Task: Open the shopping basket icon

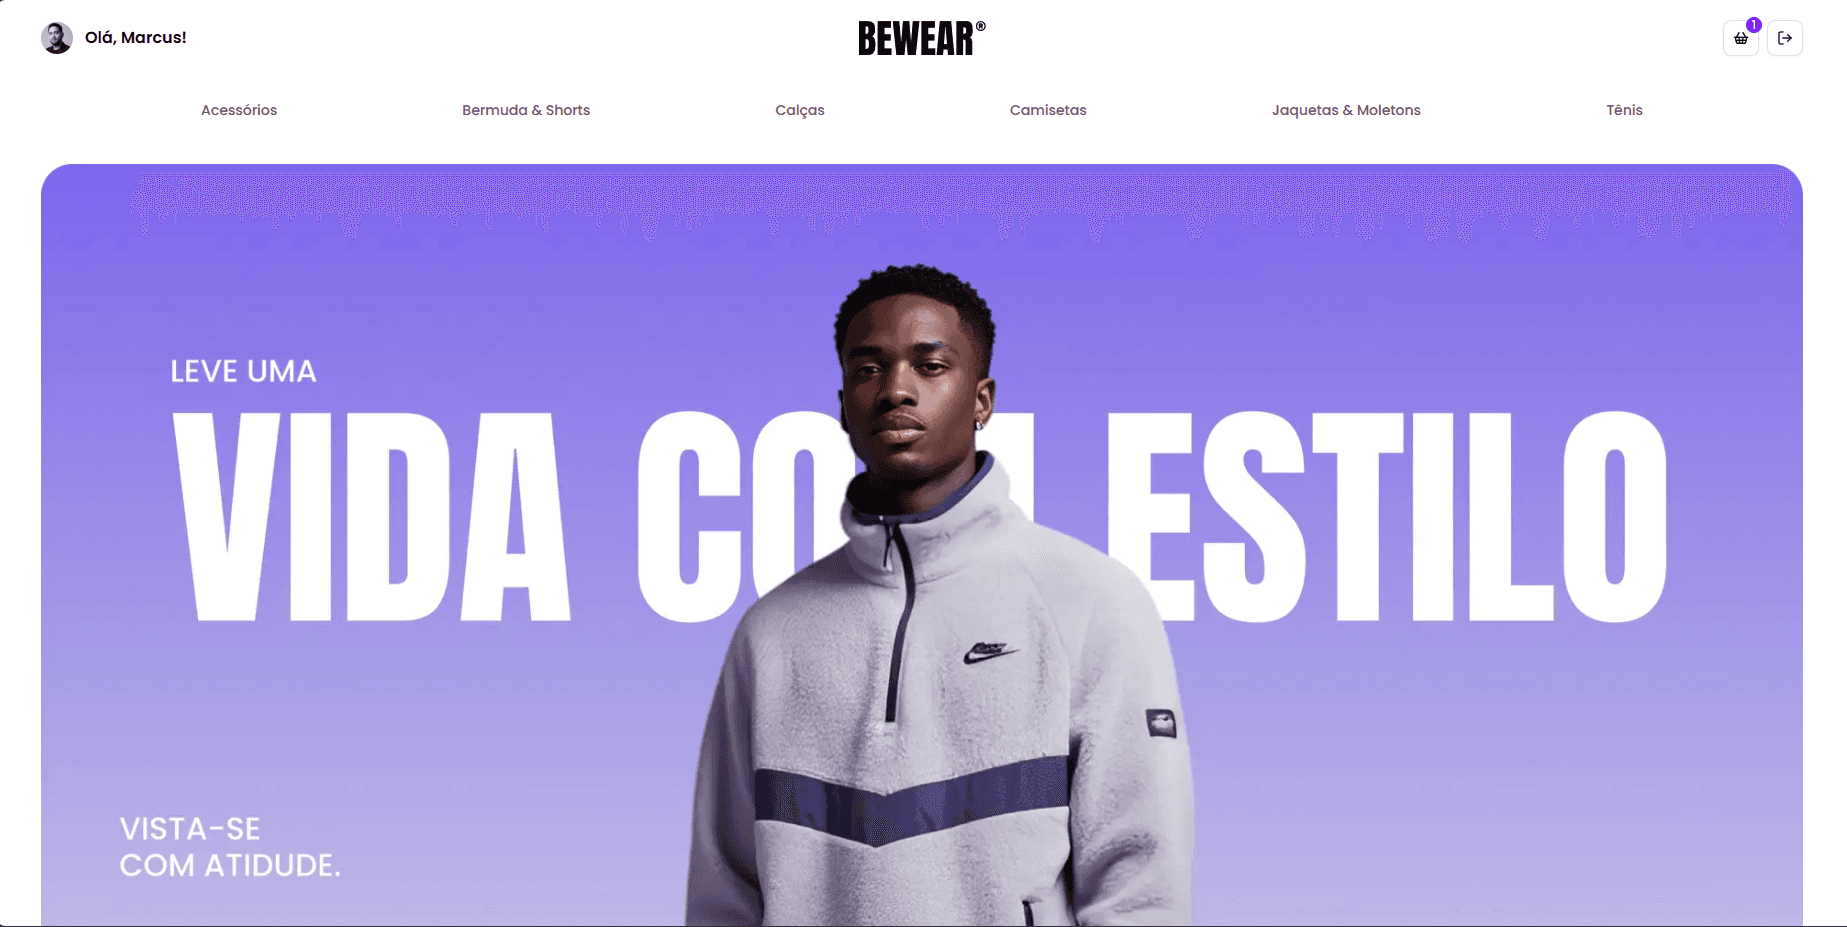Action: coord(1740,38)
